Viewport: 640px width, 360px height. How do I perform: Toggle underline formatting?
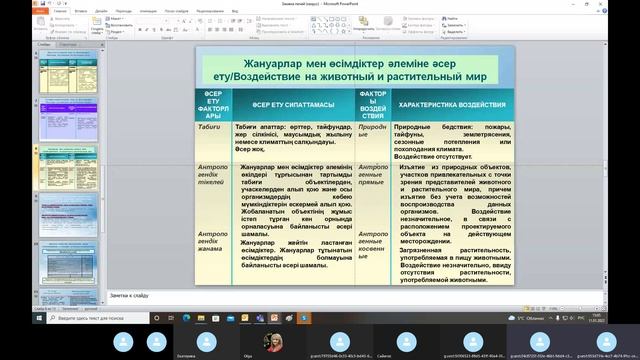coord(154,30)
